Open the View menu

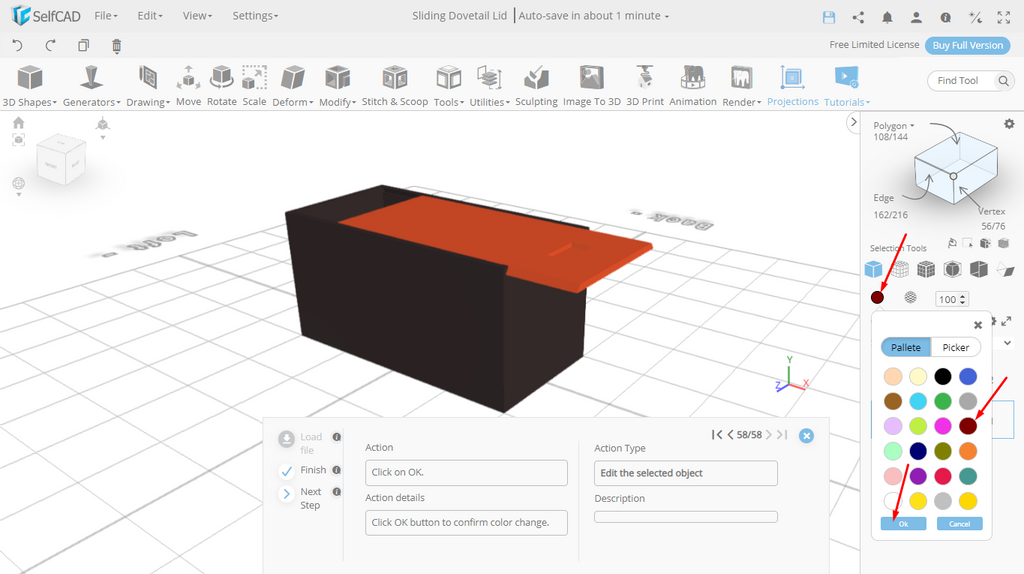[x=197, y=16]
